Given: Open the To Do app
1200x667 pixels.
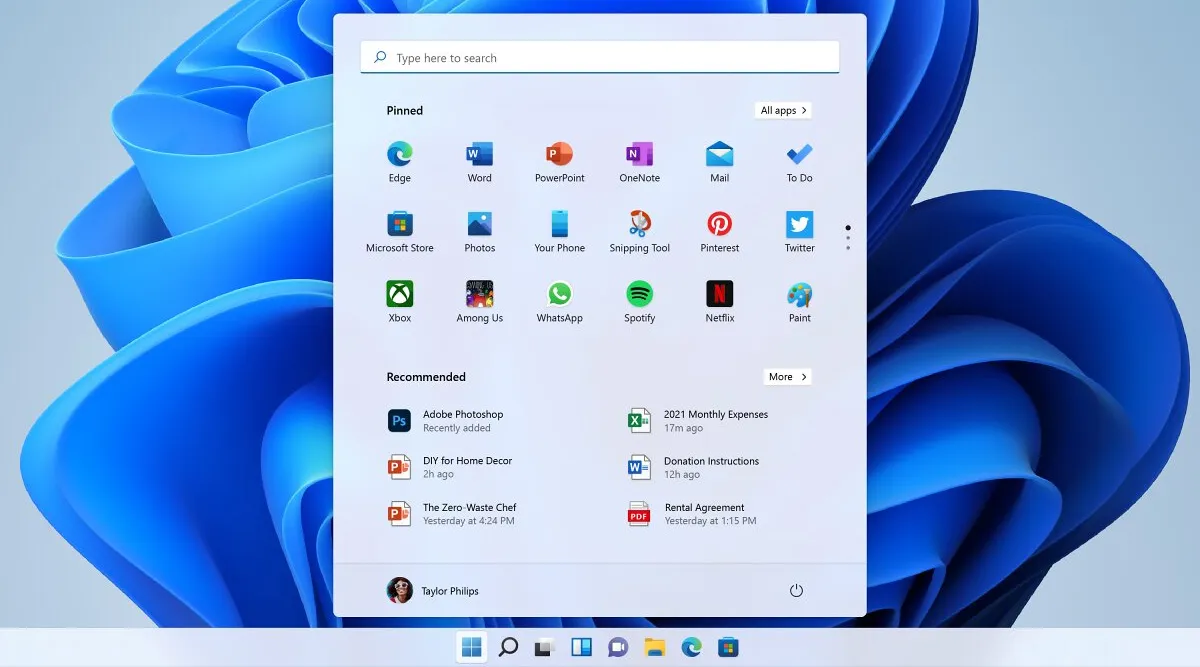Looking at the screenshot, I should [x=800, y=162].
